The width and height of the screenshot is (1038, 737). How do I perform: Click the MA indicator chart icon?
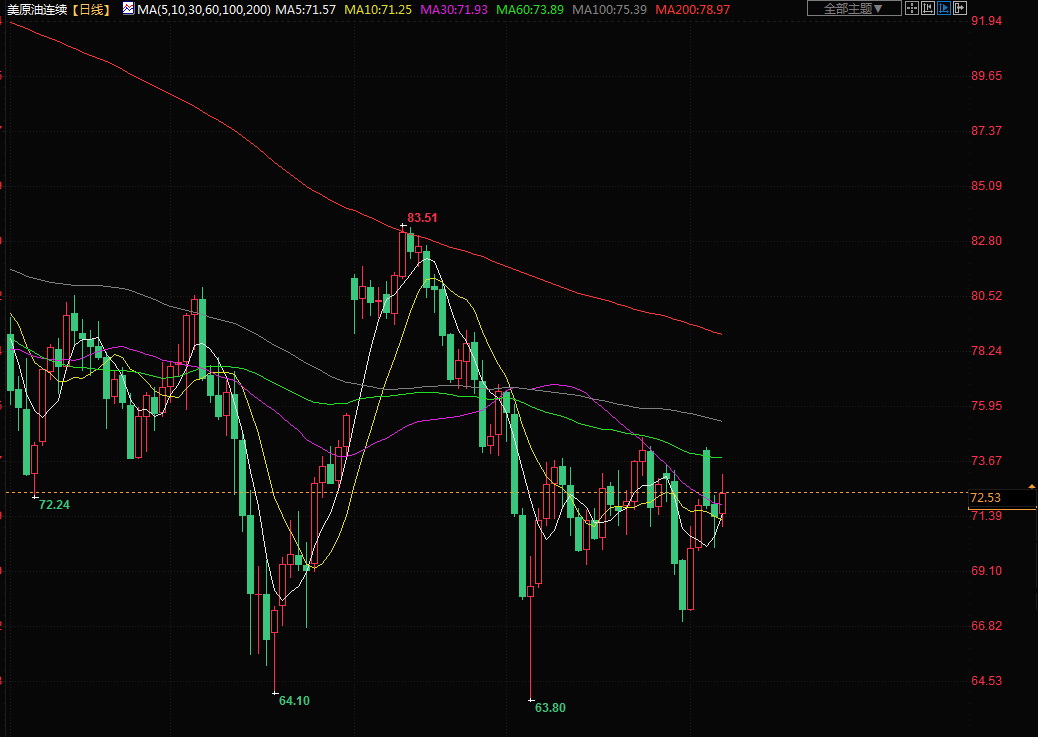128,9
